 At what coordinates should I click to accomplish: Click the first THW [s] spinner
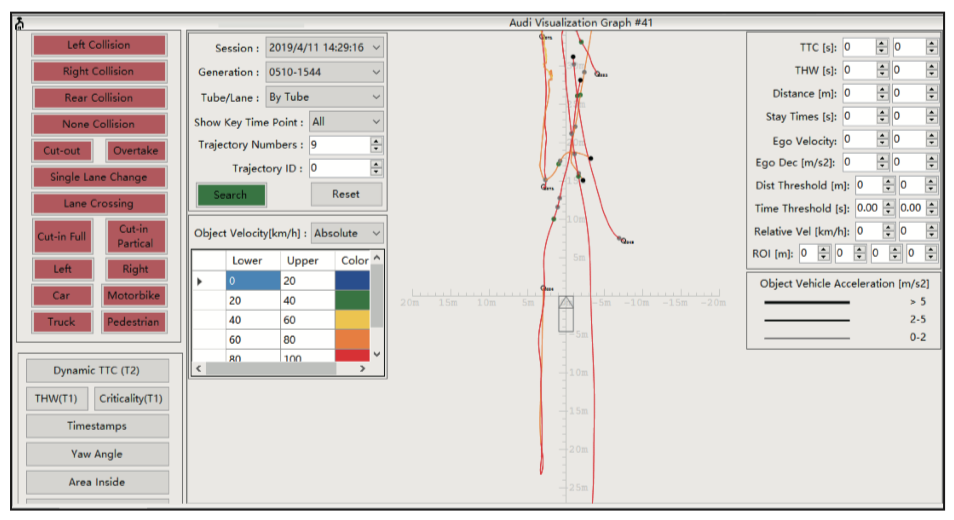click(x=883, y=70)
